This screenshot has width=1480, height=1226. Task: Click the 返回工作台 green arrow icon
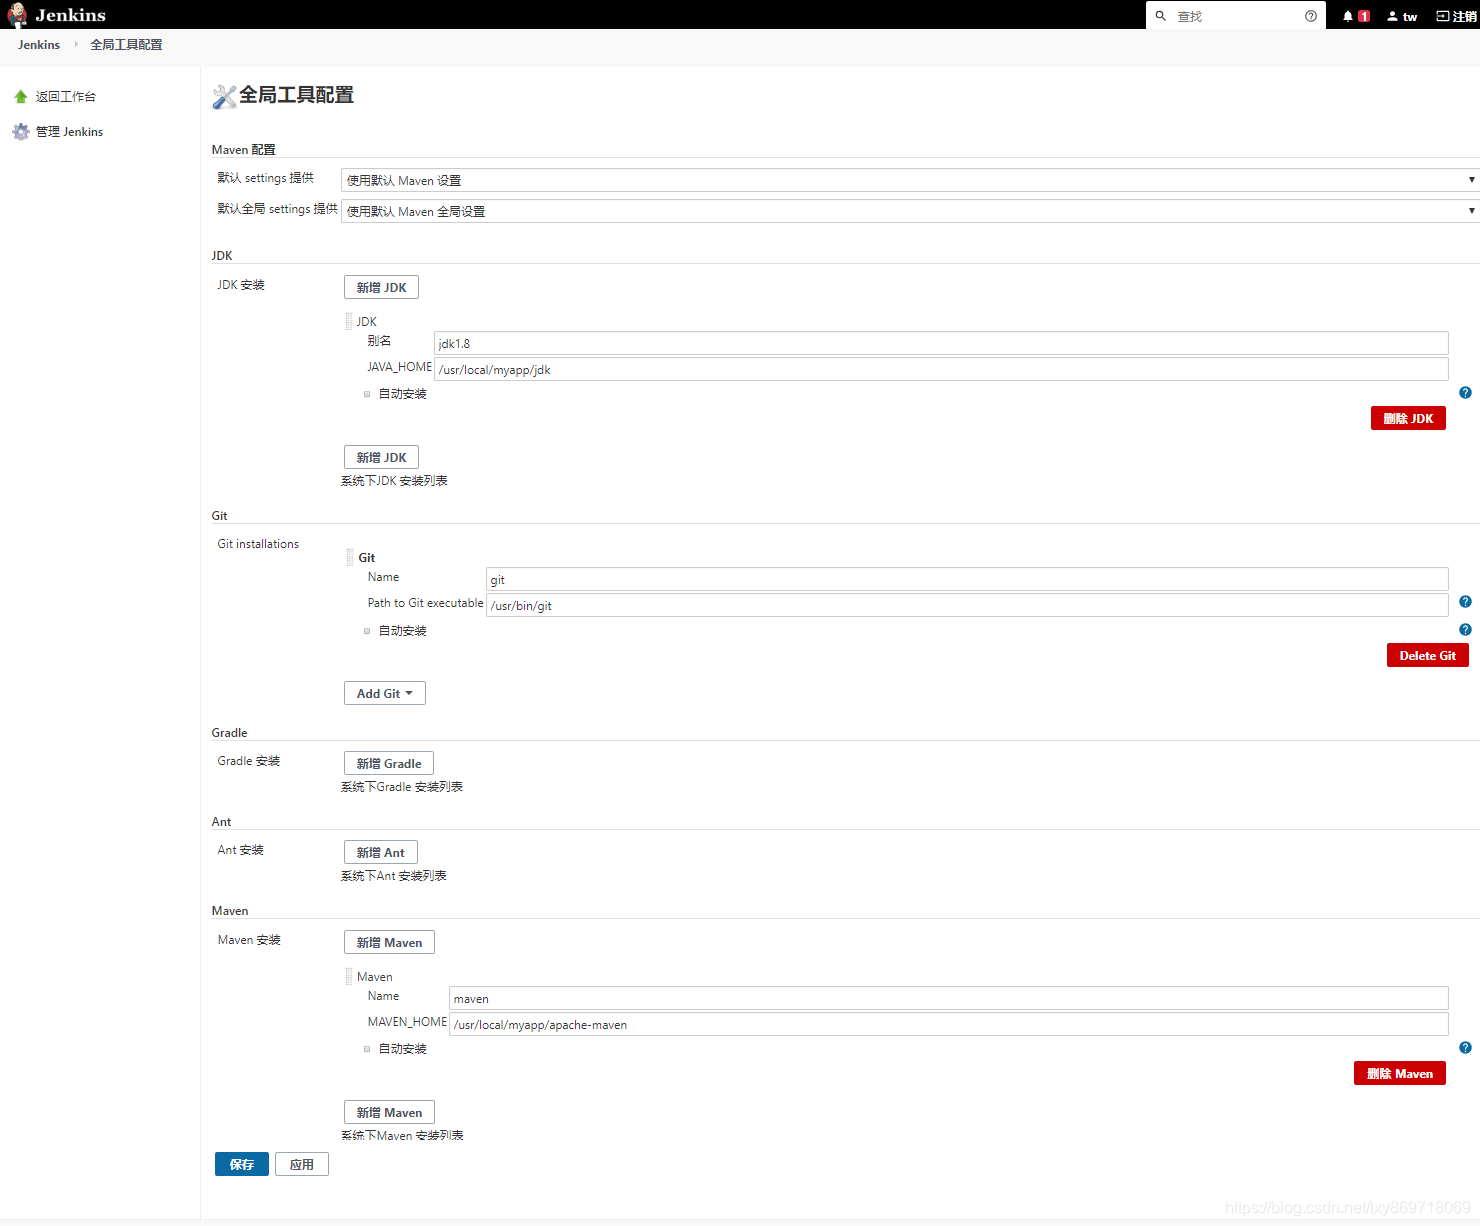pos(21,97)
